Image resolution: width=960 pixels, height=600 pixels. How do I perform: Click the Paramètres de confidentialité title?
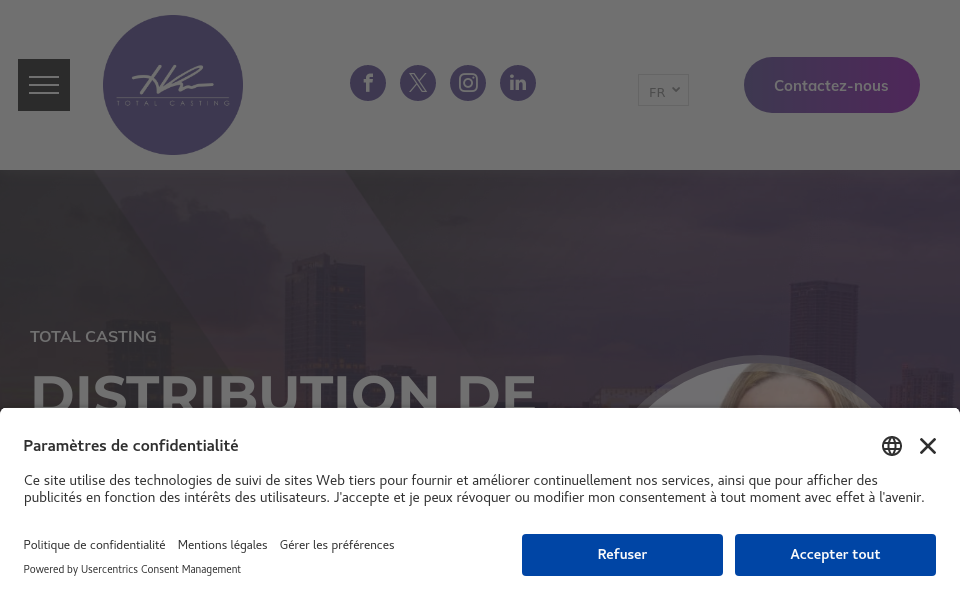(131, 446)
